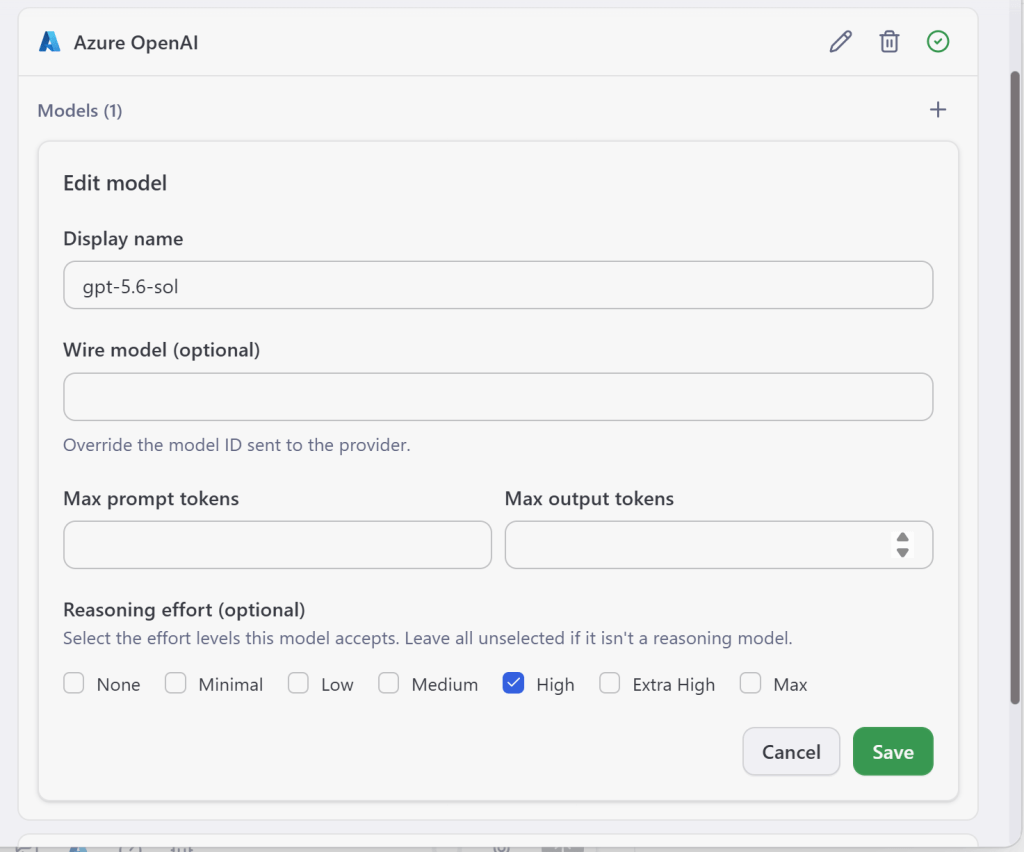Click the Edit model heading

pos(115,183)
